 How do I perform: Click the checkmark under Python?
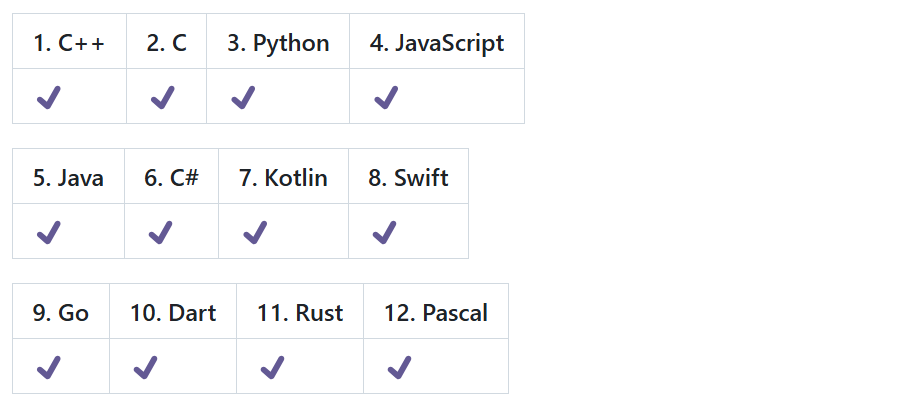click(243, 97)
